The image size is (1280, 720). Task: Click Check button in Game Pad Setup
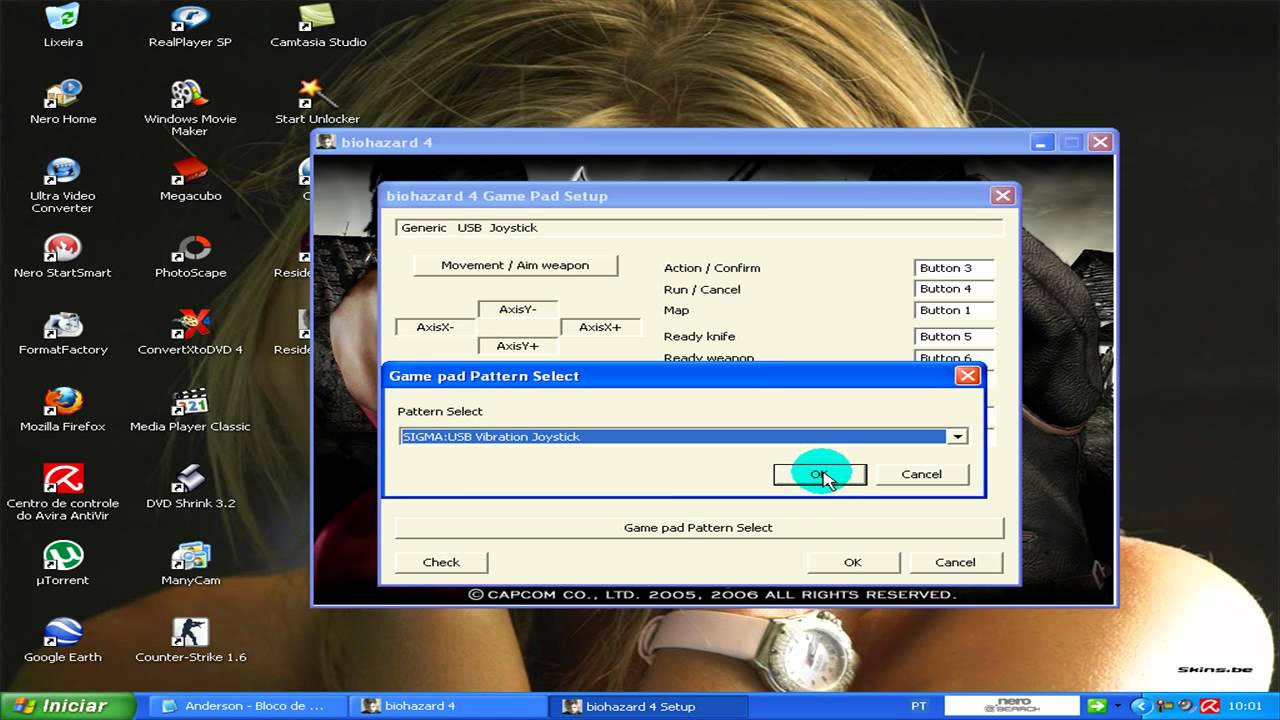click(441, 562)
